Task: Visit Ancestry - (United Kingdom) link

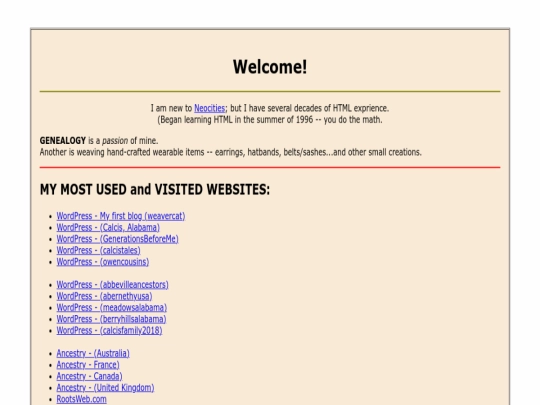Action: [x=105, y=388]
